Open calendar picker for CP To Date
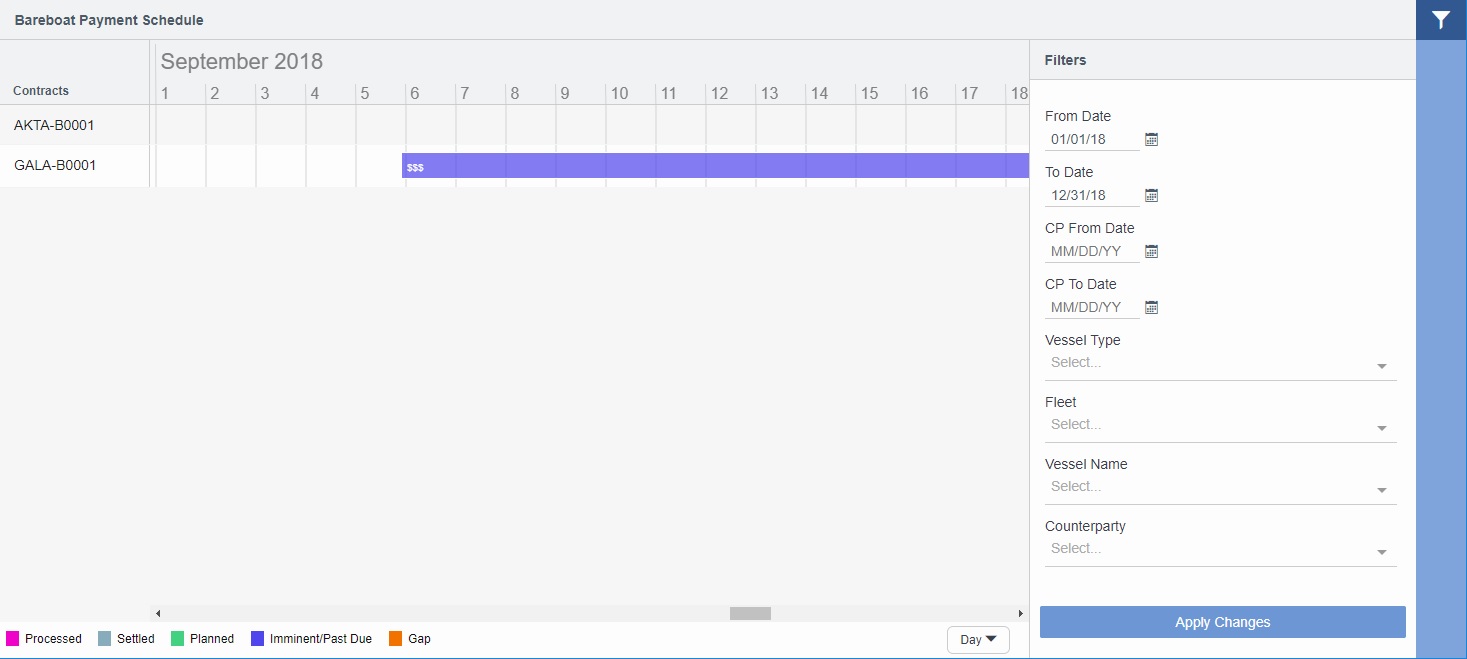This screenshot has width=1467, height=659. (x=1151, y=307)
